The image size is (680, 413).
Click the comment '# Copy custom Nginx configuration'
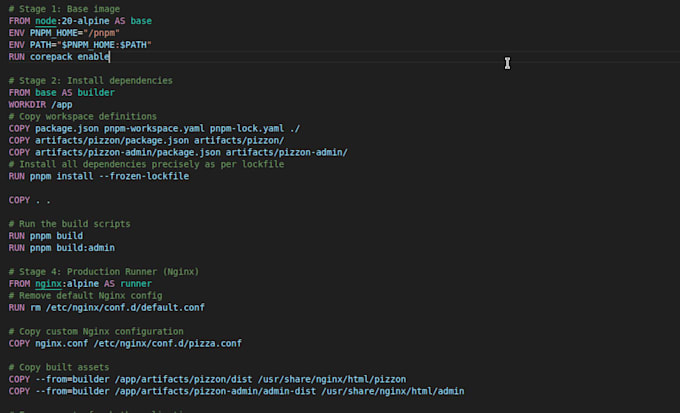tap(96, 331)
